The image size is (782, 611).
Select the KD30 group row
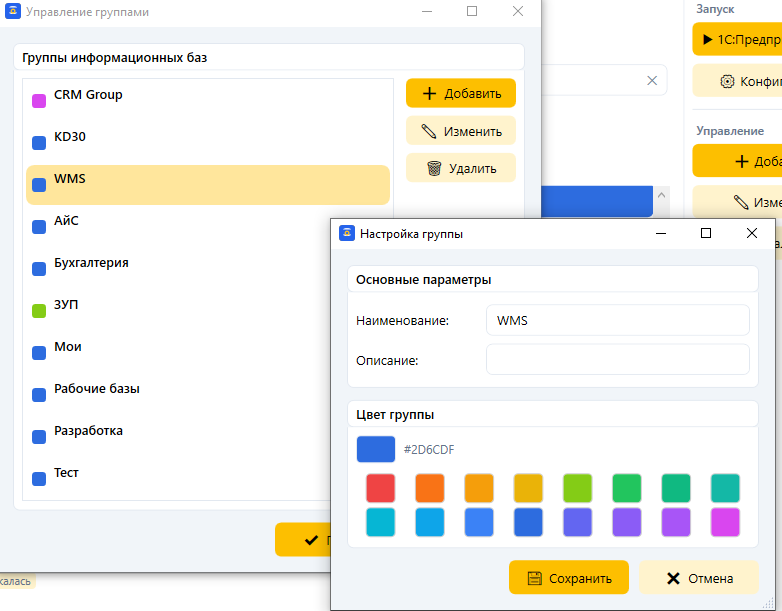coord(207,143)
